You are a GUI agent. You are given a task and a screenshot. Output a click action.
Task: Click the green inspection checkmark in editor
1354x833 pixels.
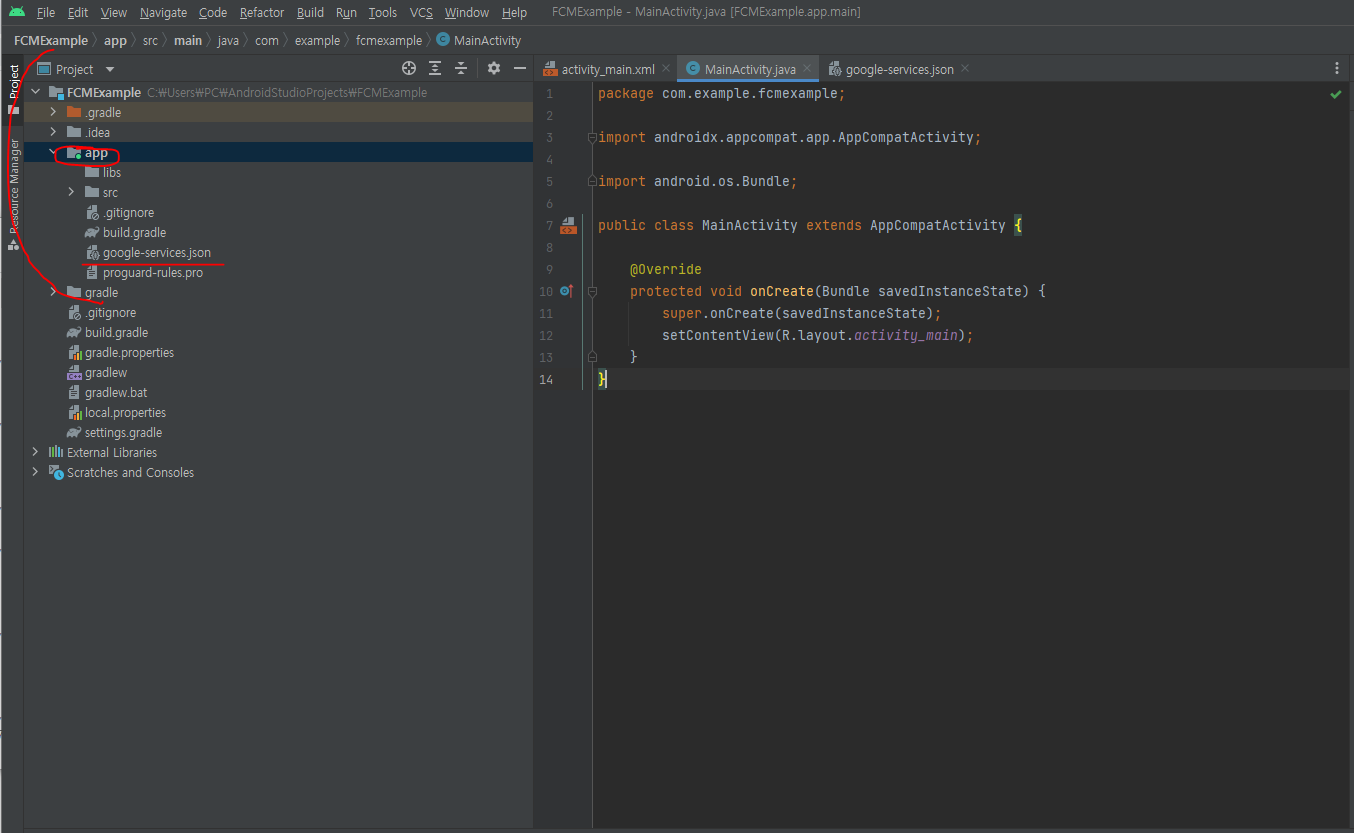1336,94
